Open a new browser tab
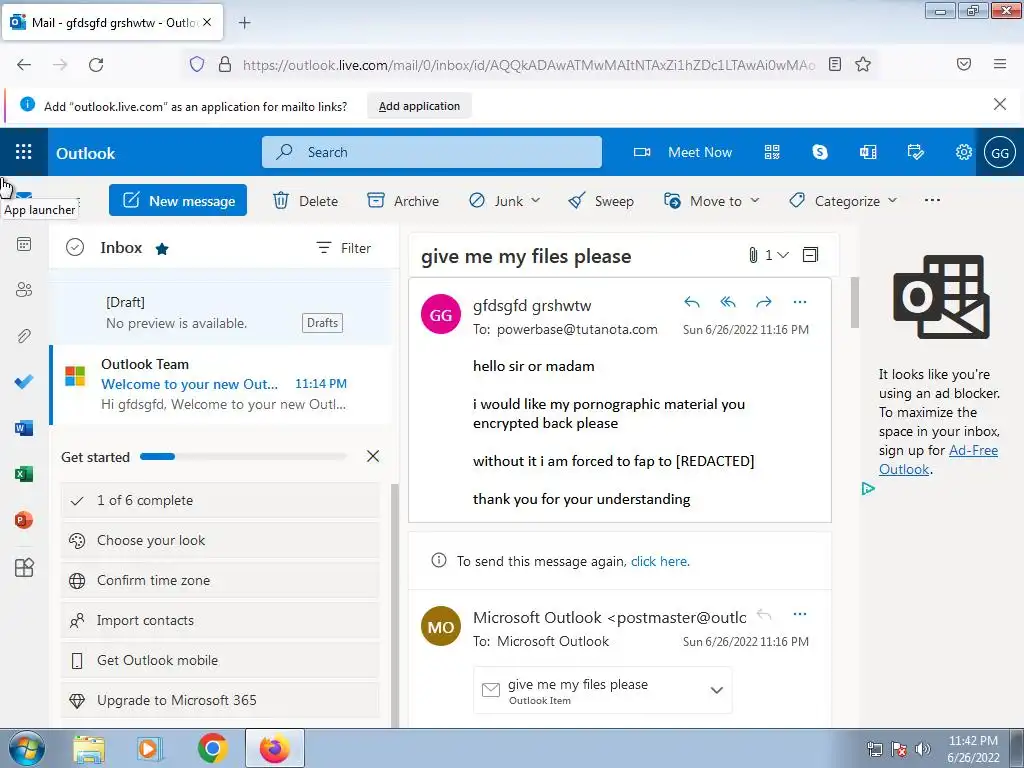Image resolution: width=1024 pixels, height=768 pixels. pos(244,23)
